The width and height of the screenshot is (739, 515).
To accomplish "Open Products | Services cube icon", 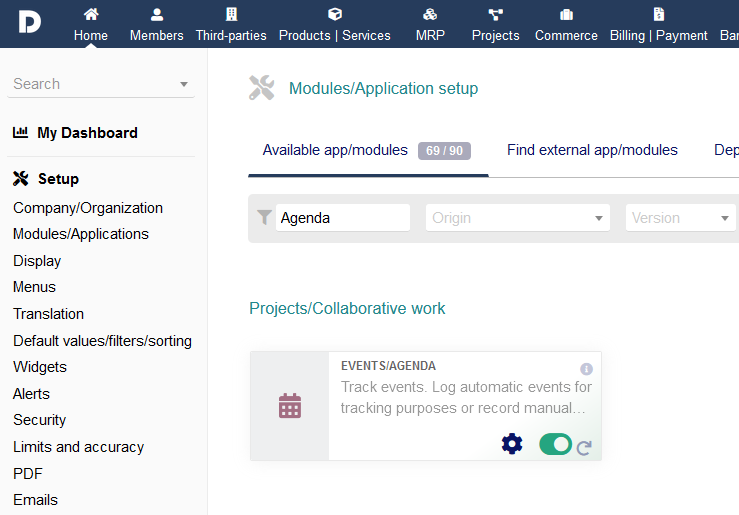I will click(335, 14).
